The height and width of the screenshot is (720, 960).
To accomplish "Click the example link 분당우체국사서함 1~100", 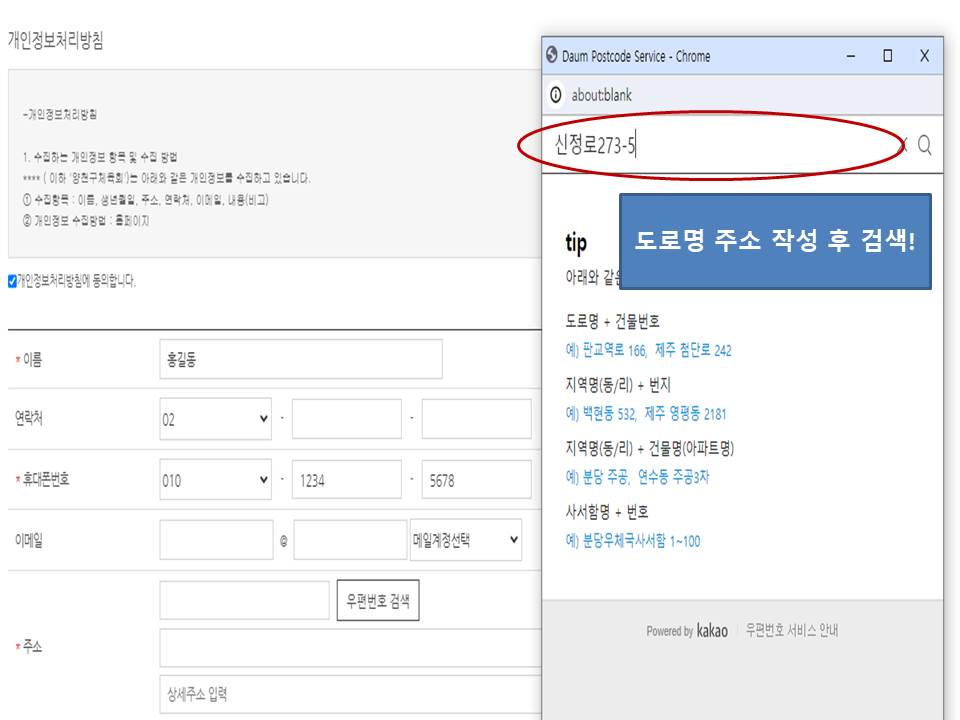I will [641, 541].
